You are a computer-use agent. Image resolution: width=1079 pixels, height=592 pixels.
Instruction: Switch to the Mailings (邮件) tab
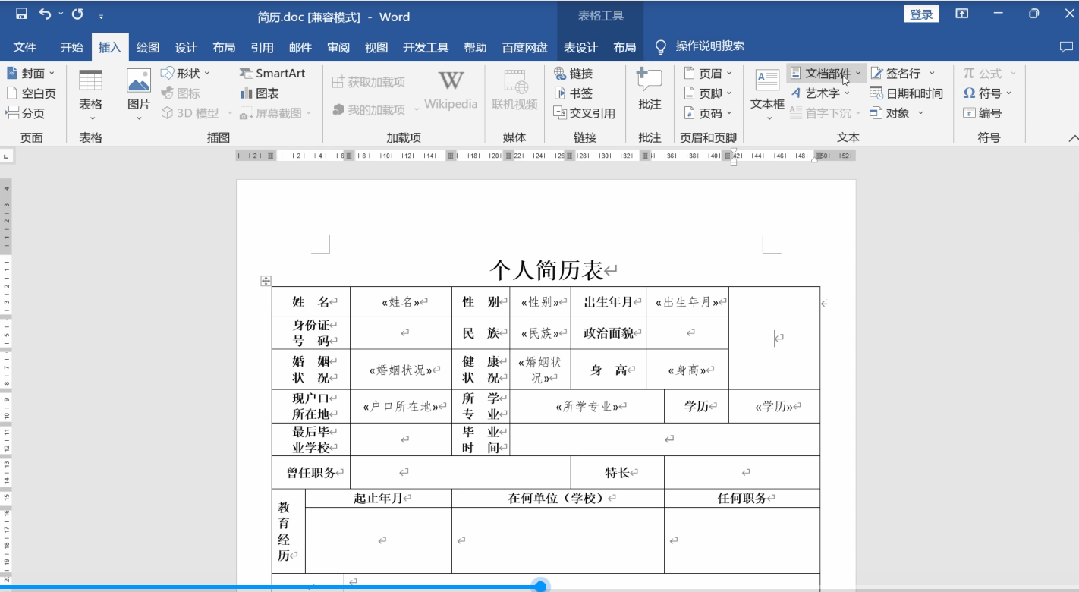tap(300, 47)
